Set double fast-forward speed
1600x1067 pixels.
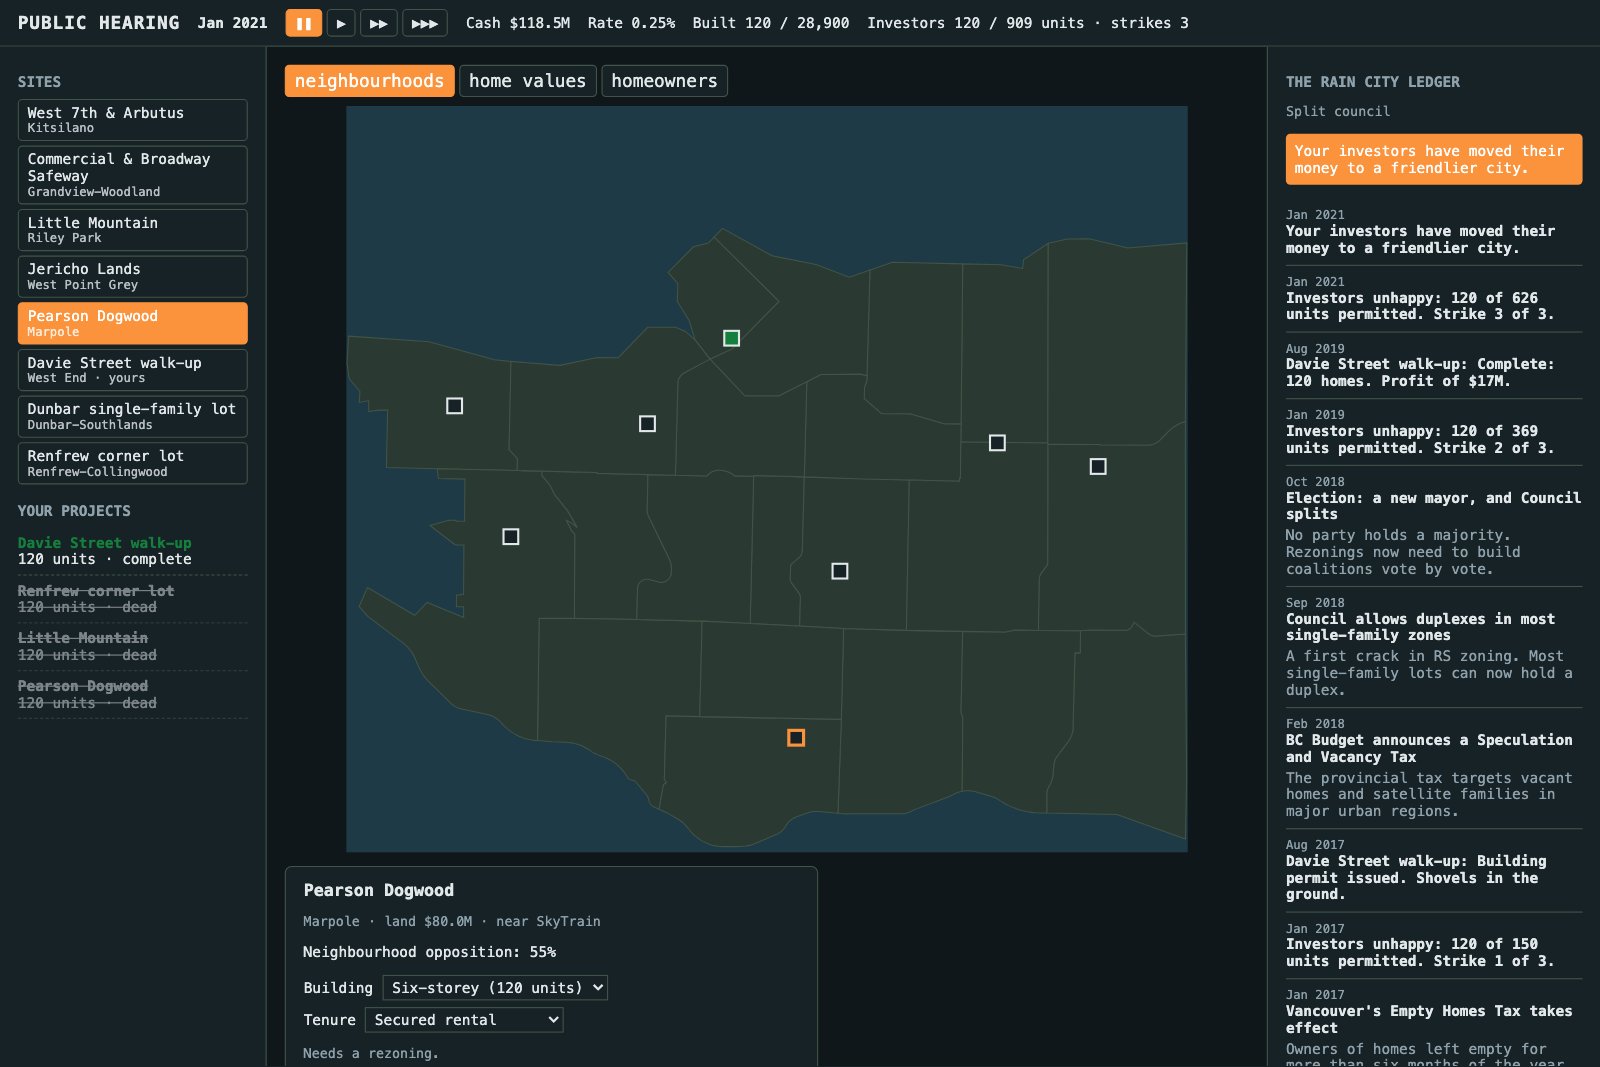point(378,23)
